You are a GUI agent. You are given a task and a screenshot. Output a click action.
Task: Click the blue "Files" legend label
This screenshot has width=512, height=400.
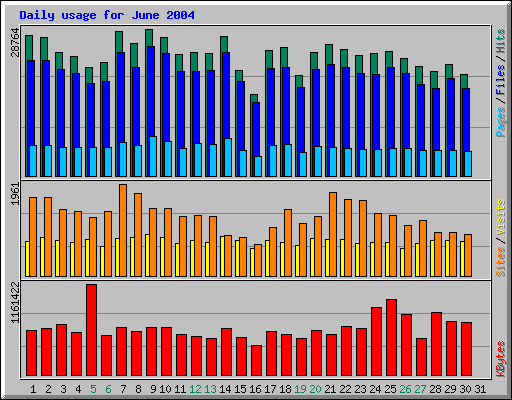500,80
